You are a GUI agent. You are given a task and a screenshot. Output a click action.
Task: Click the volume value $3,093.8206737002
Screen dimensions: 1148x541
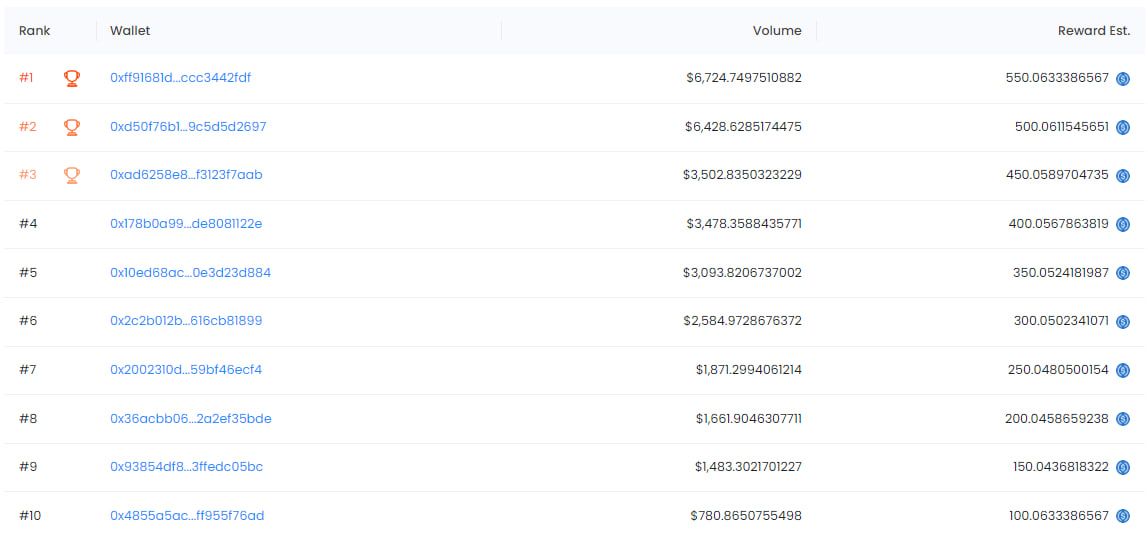coord(742,272)
